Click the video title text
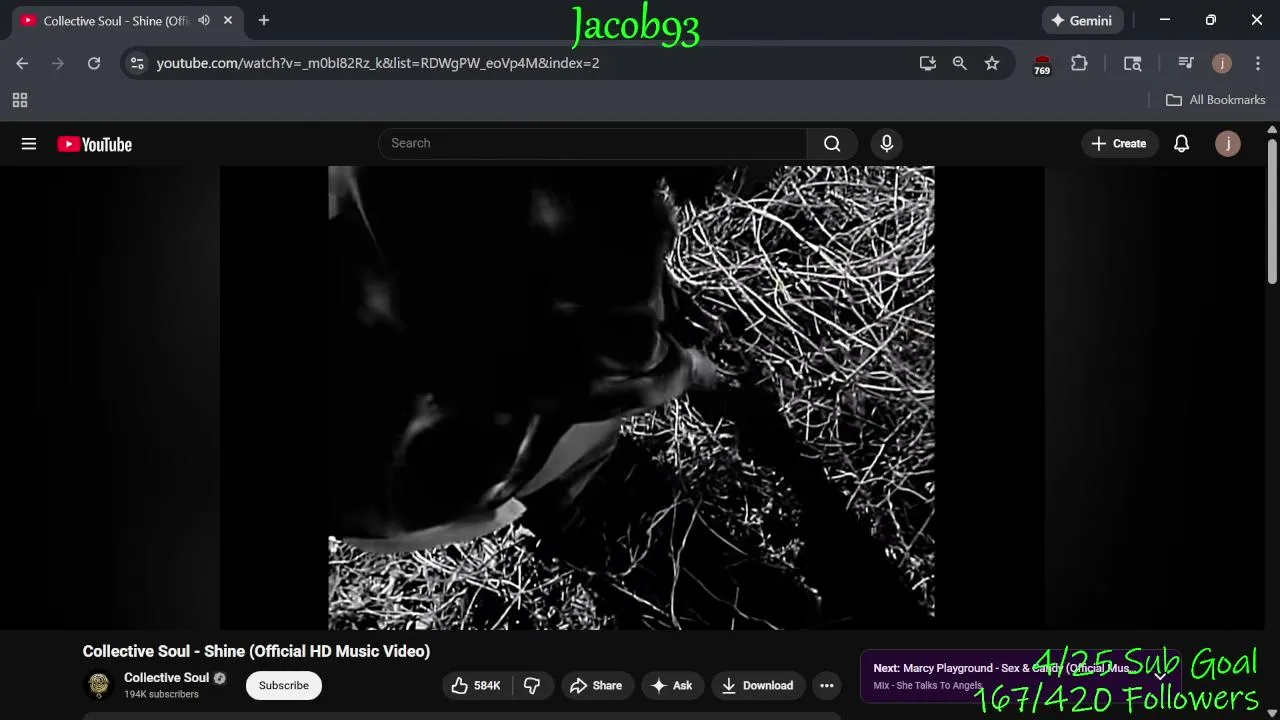1280x720 pixels. pyautogui.click(x=256, y=651)
